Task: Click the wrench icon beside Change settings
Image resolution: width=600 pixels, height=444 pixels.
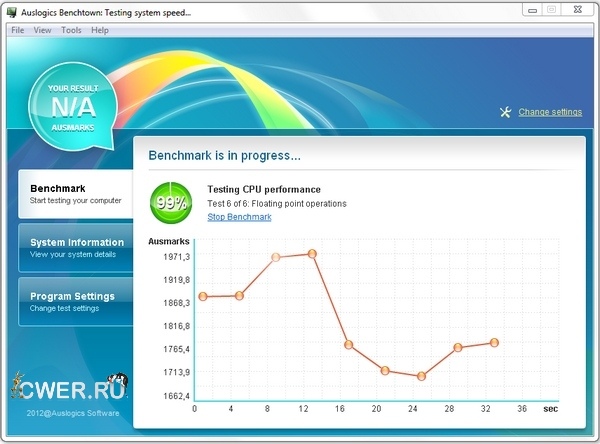Action: point(505,112)
